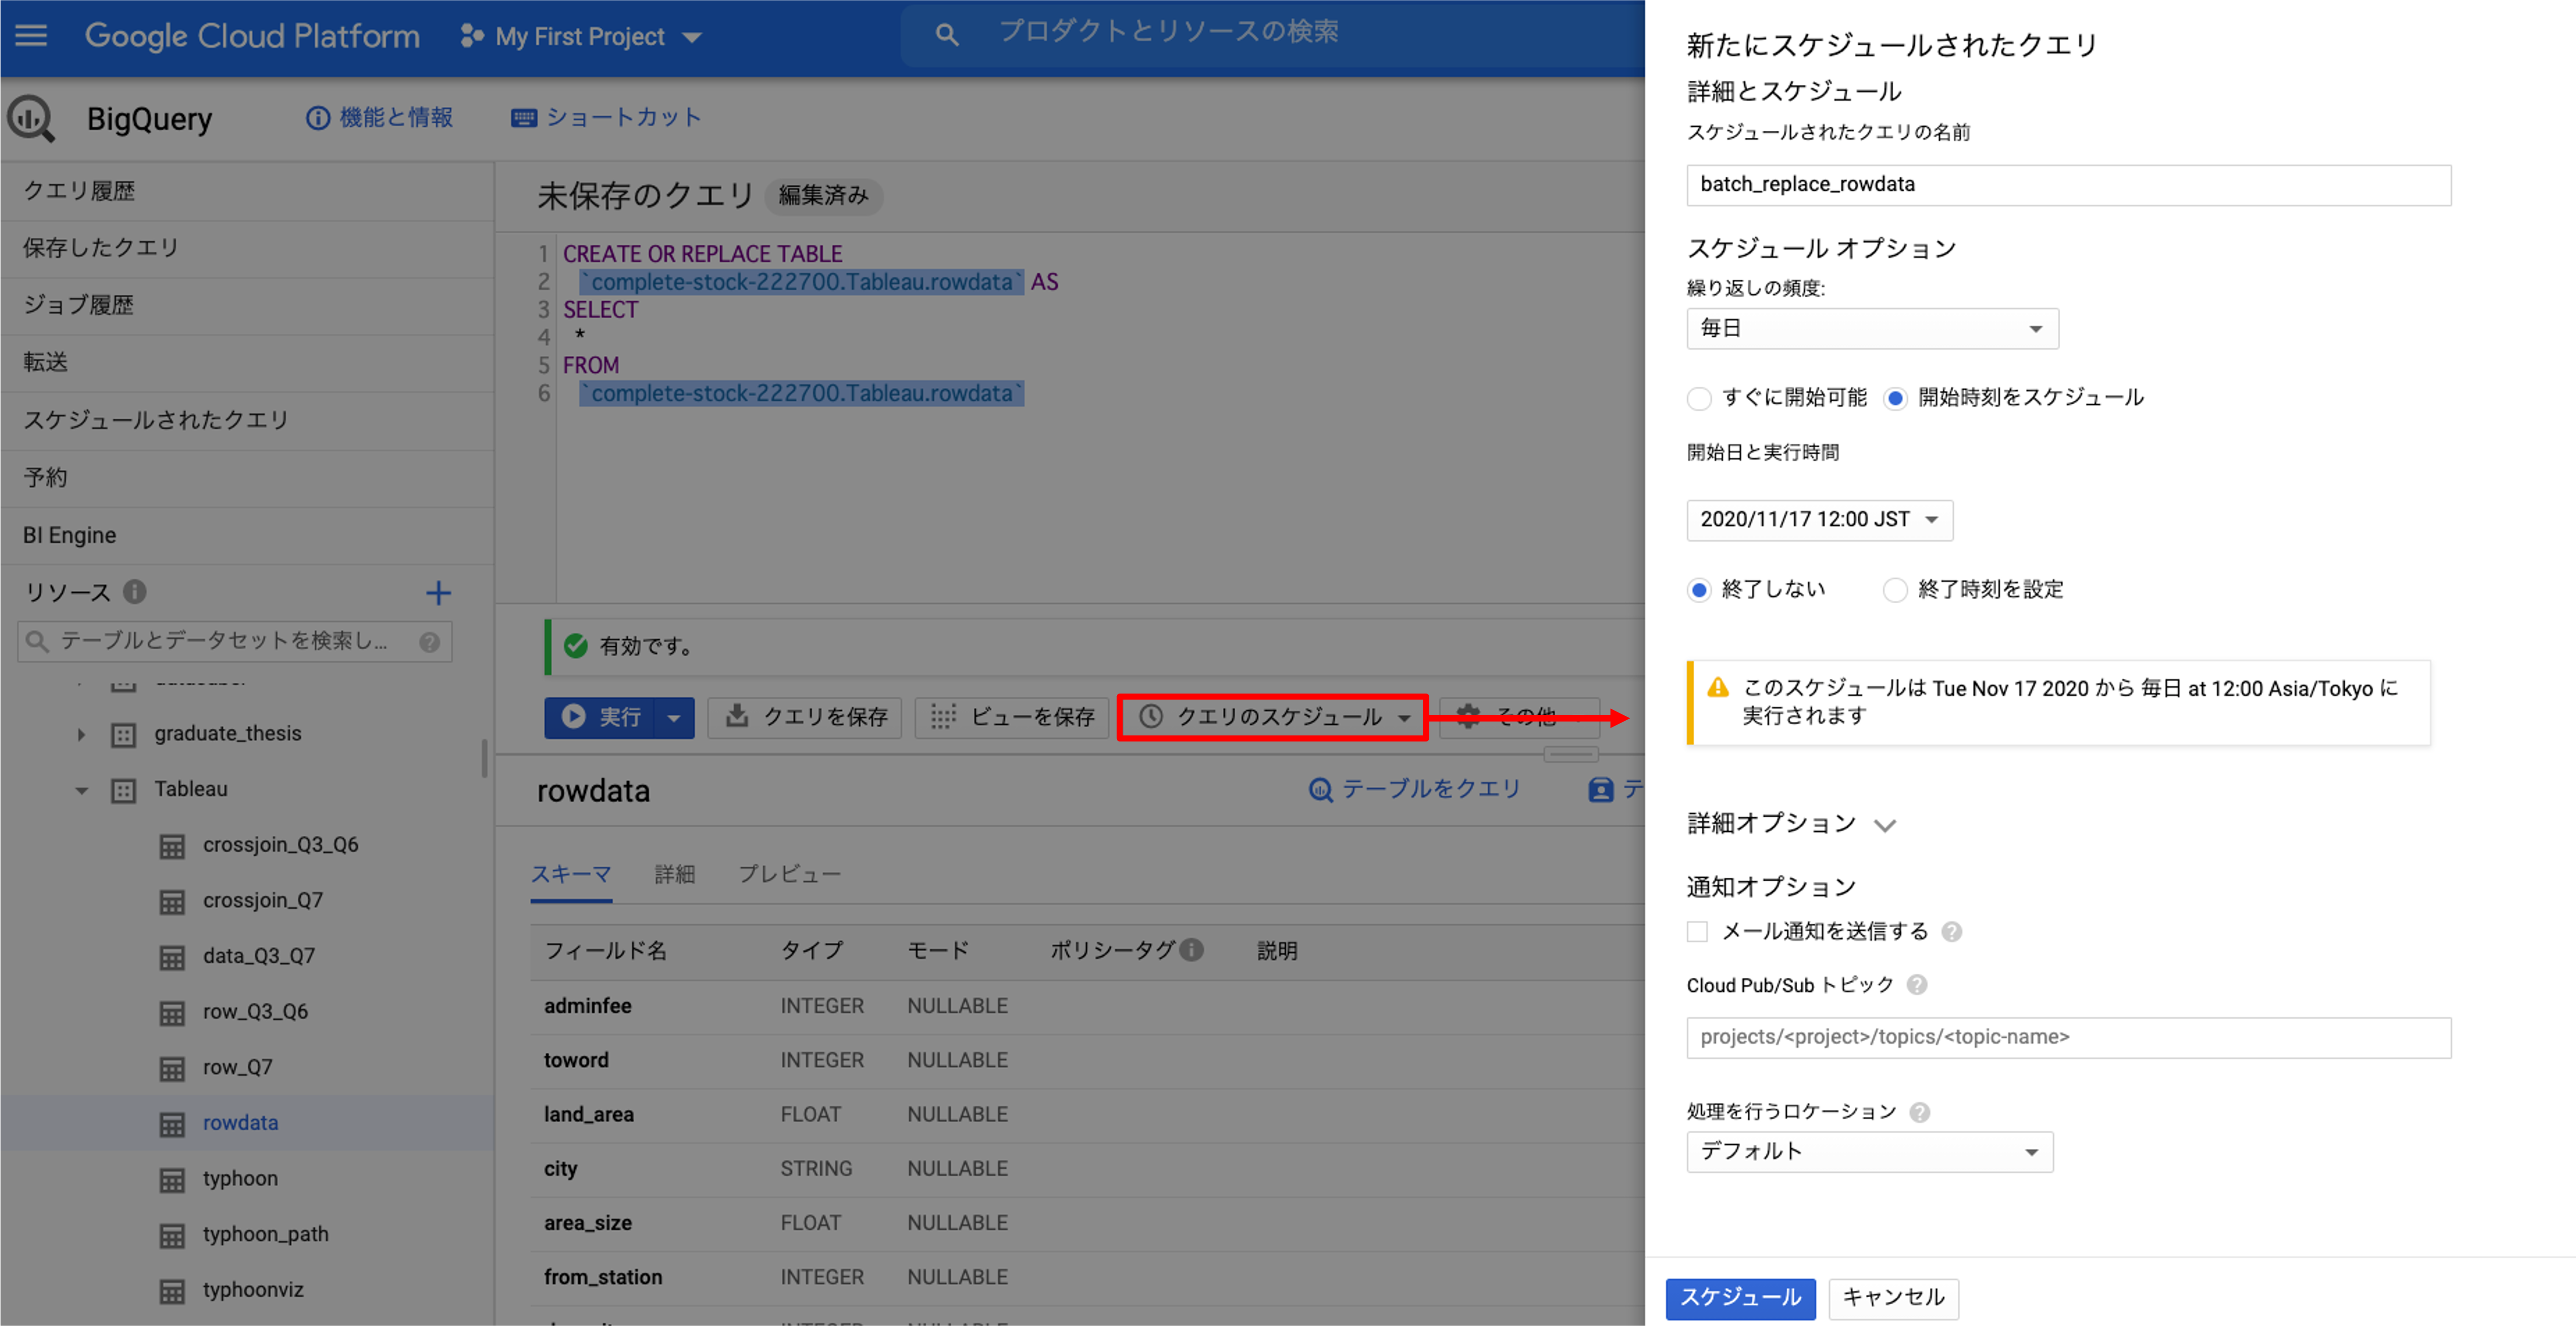Viewport: 2576px width, 1326px height.
Task: Open the start date 2020/11/17 12:00 JST dropdown
Action: click(1819, 520)
